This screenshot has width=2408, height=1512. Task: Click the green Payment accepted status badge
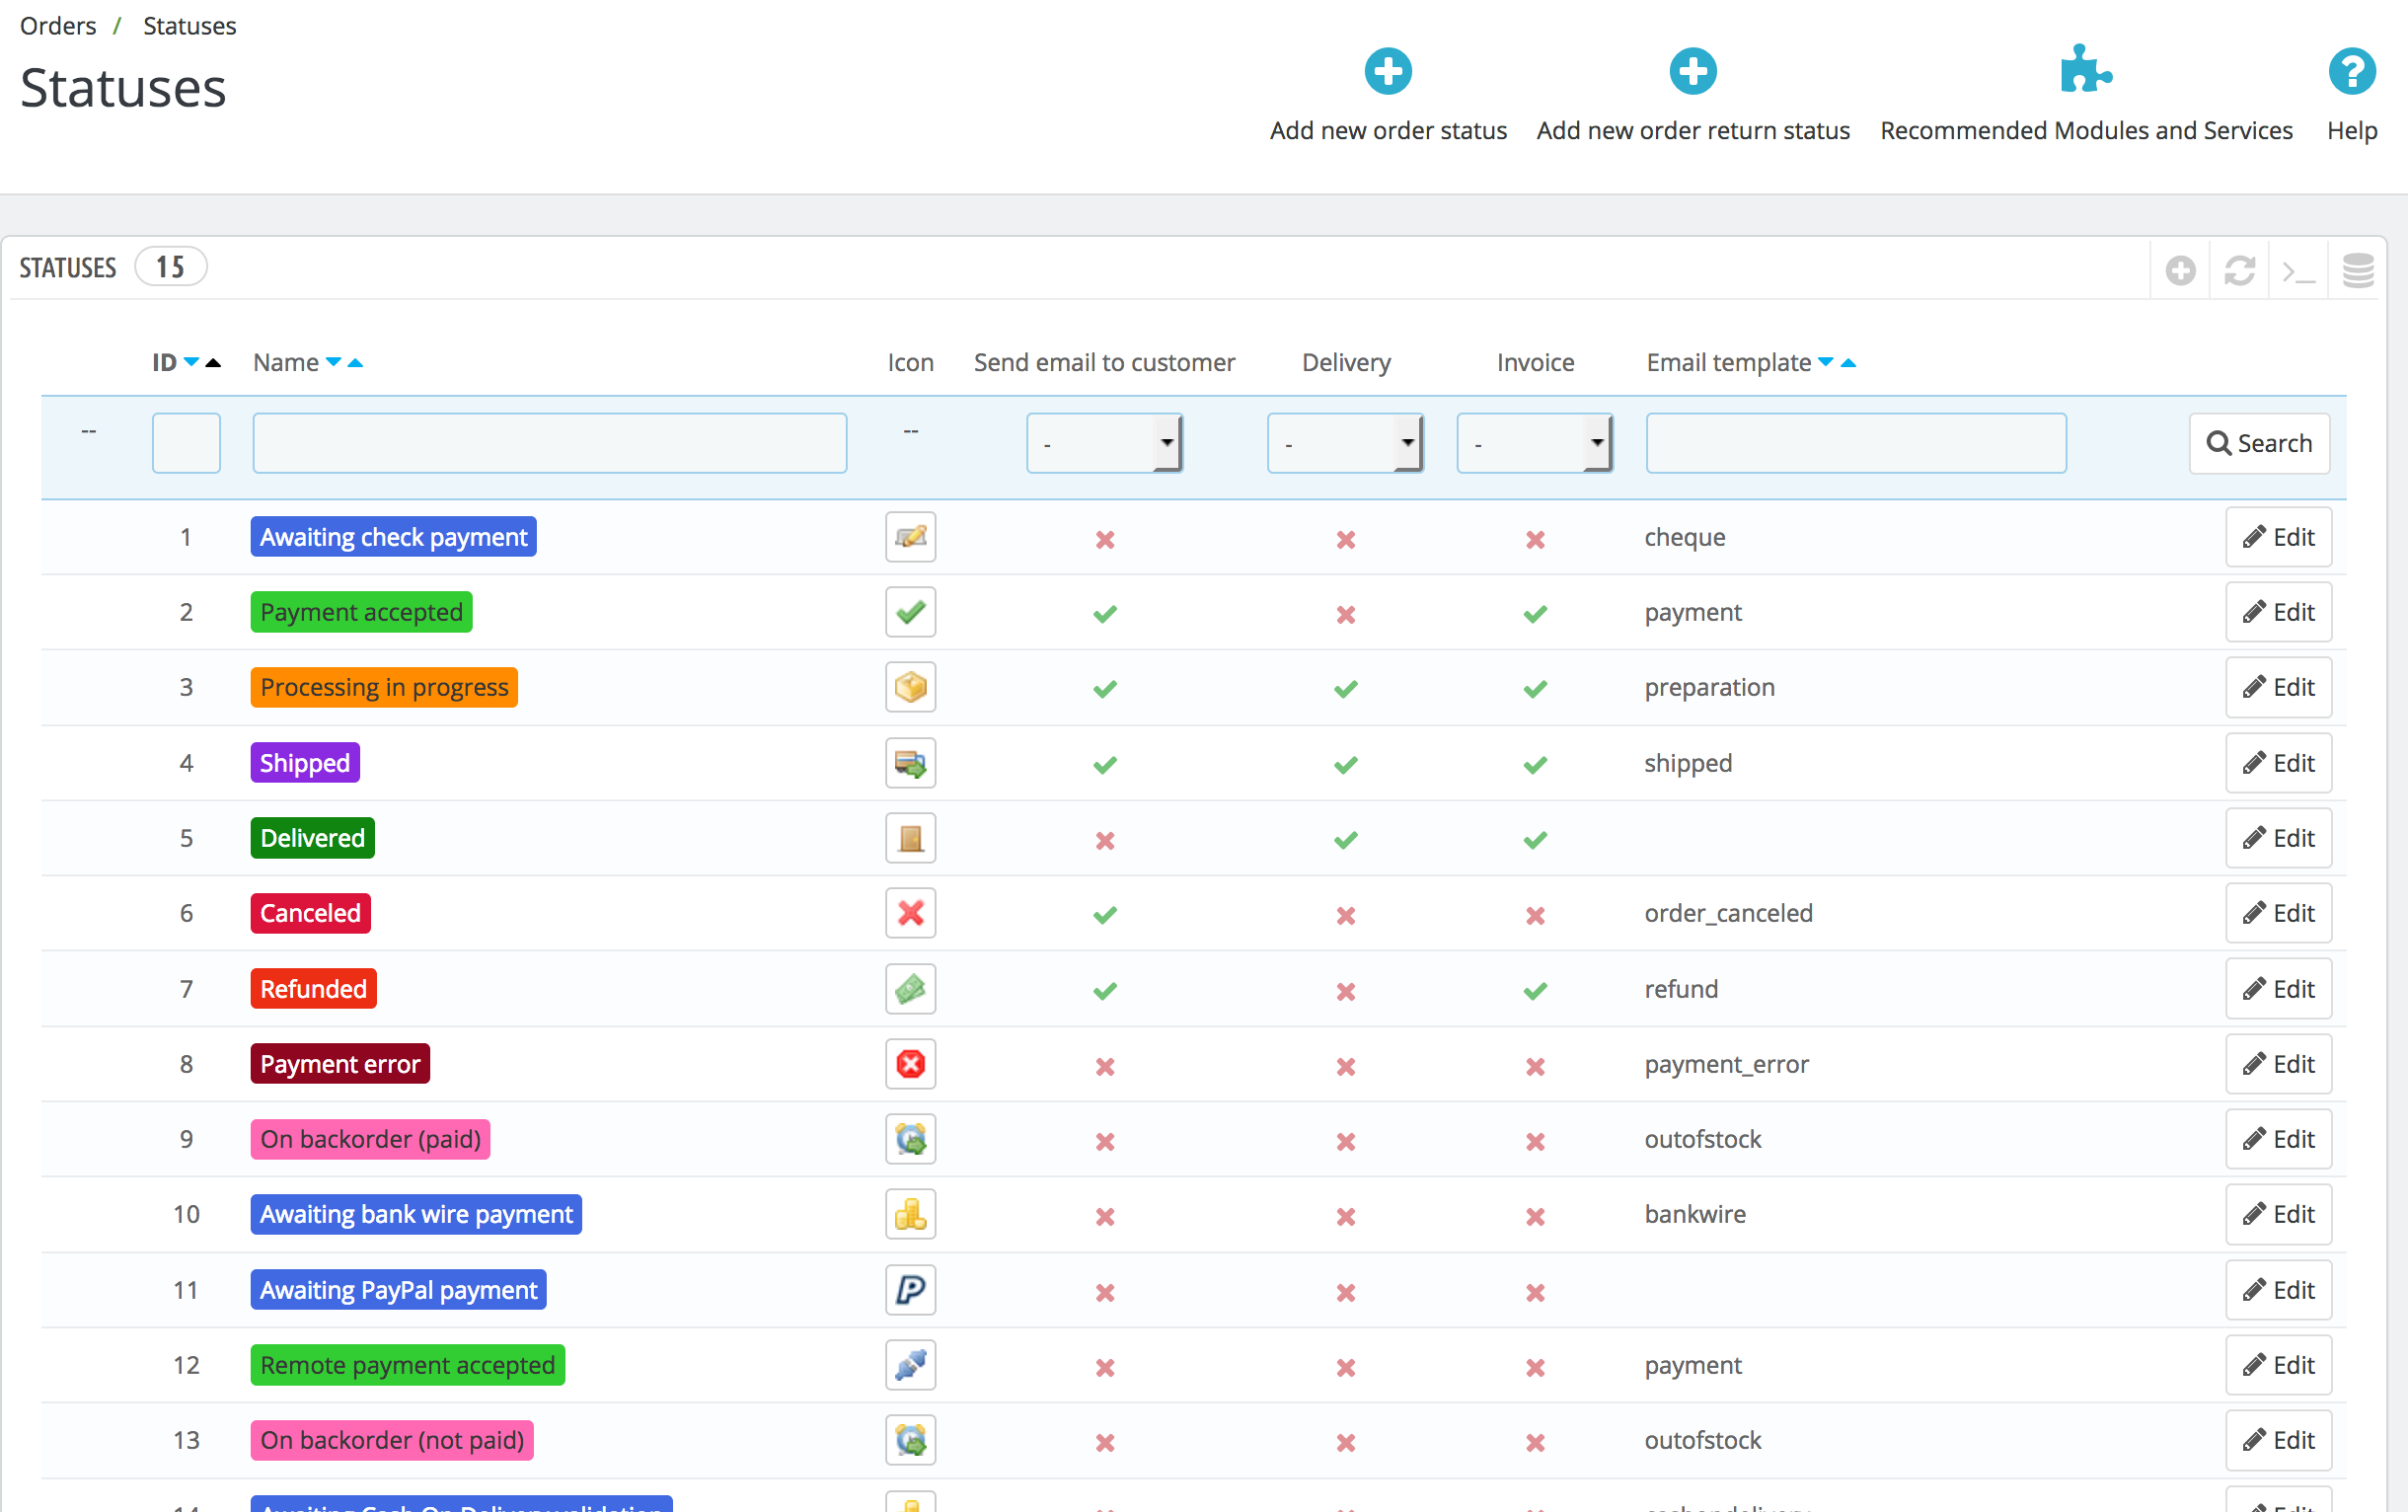[x=361, y=611]
